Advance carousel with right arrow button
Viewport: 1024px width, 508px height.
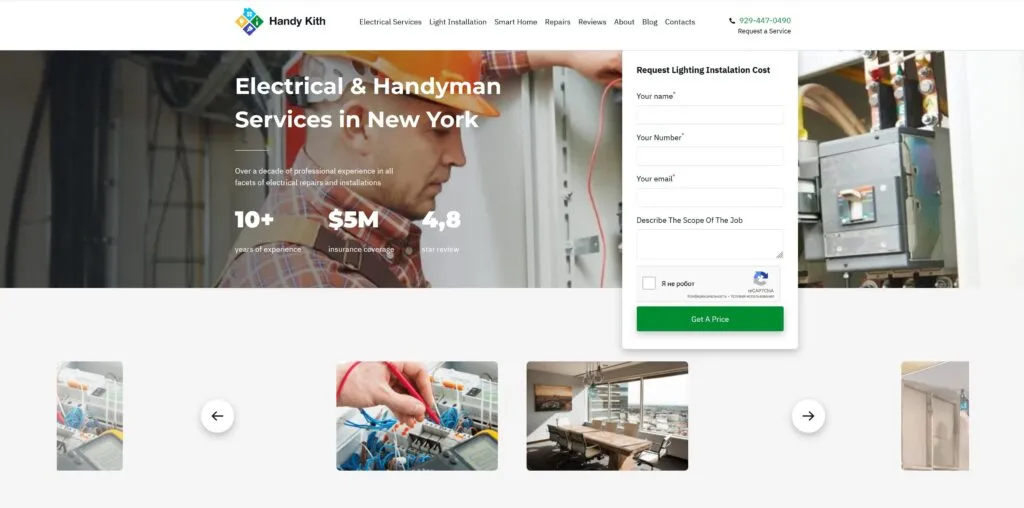(808, 416)
